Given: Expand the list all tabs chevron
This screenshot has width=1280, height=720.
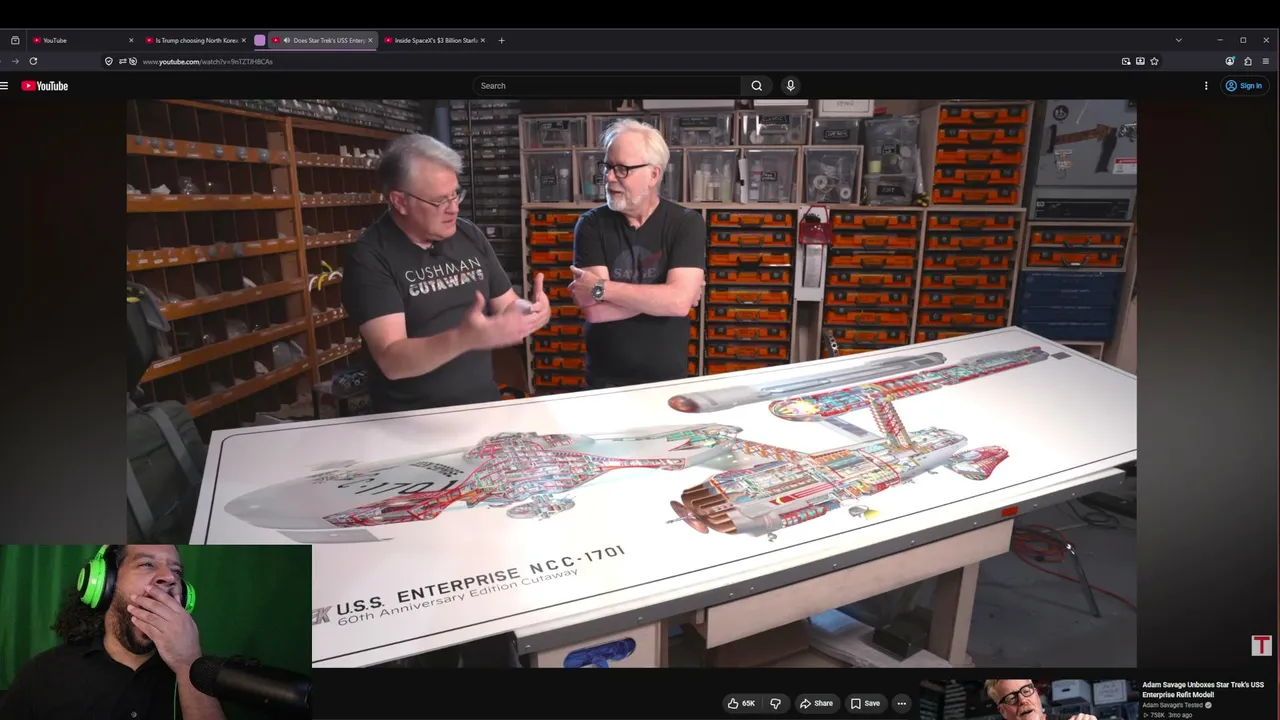Looking at the screenshot, I should tap(1179, 40).
